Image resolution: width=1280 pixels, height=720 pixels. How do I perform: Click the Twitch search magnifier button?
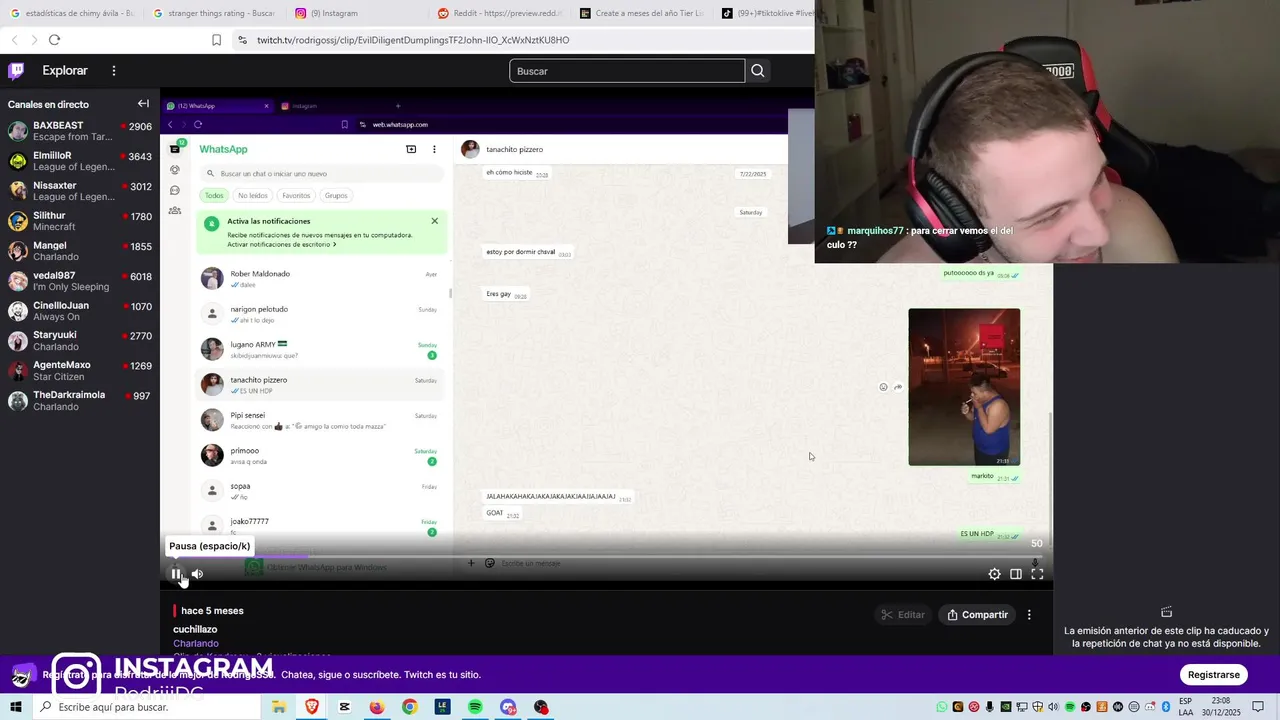(x=758, y=71)
